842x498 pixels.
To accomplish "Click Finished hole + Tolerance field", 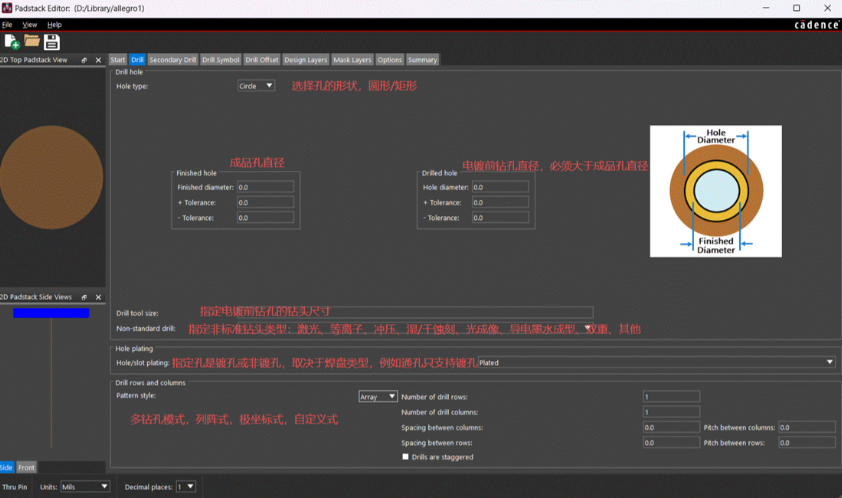I will click(265, 203).
